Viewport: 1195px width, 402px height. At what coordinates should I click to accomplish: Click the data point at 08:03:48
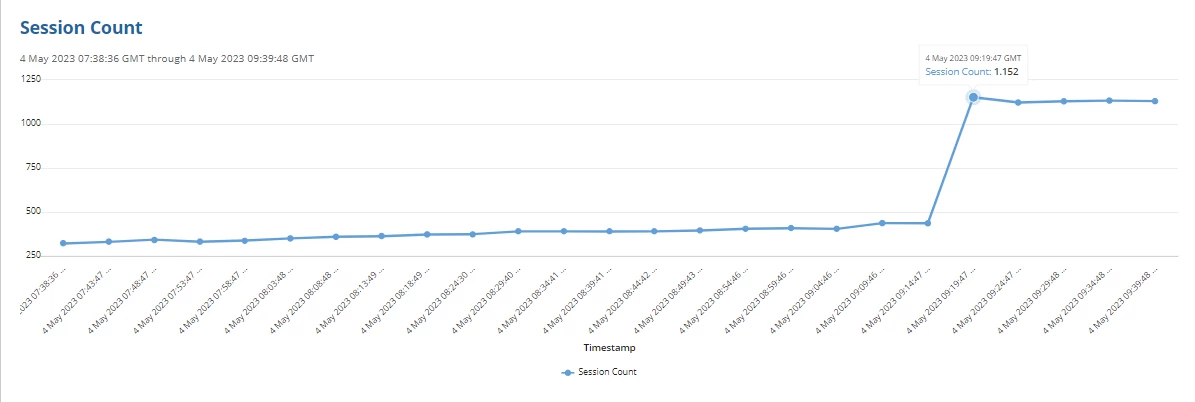290,238
